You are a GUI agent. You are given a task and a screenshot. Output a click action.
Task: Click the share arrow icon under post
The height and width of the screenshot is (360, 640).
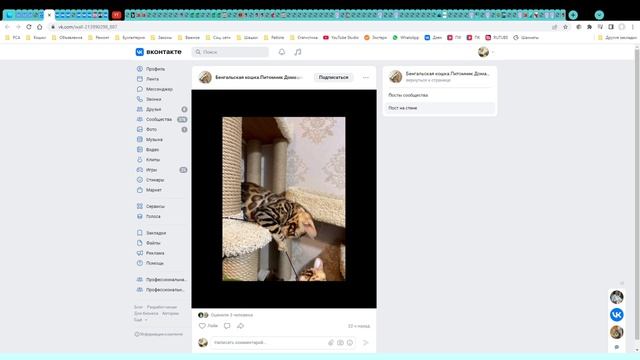240,326
